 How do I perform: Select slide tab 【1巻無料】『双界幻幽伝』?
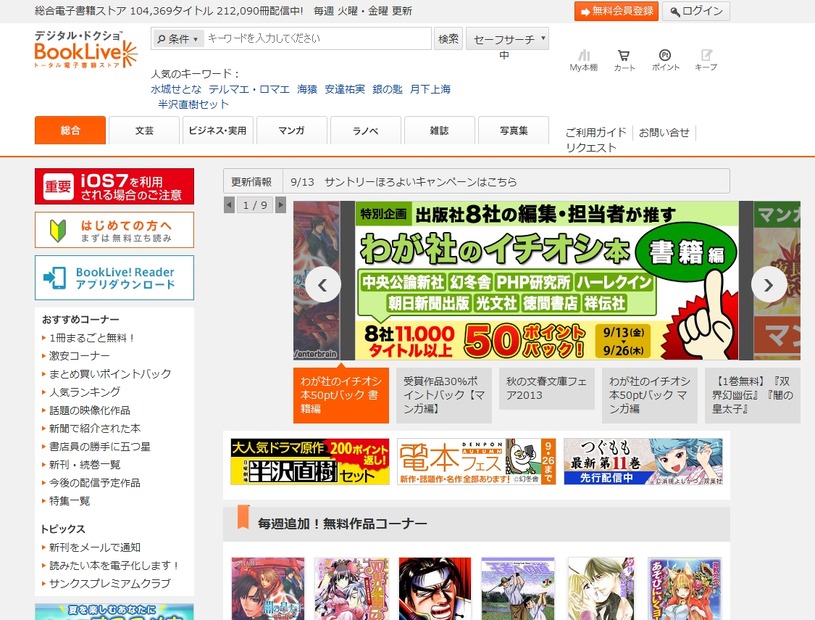pos(753,395)
